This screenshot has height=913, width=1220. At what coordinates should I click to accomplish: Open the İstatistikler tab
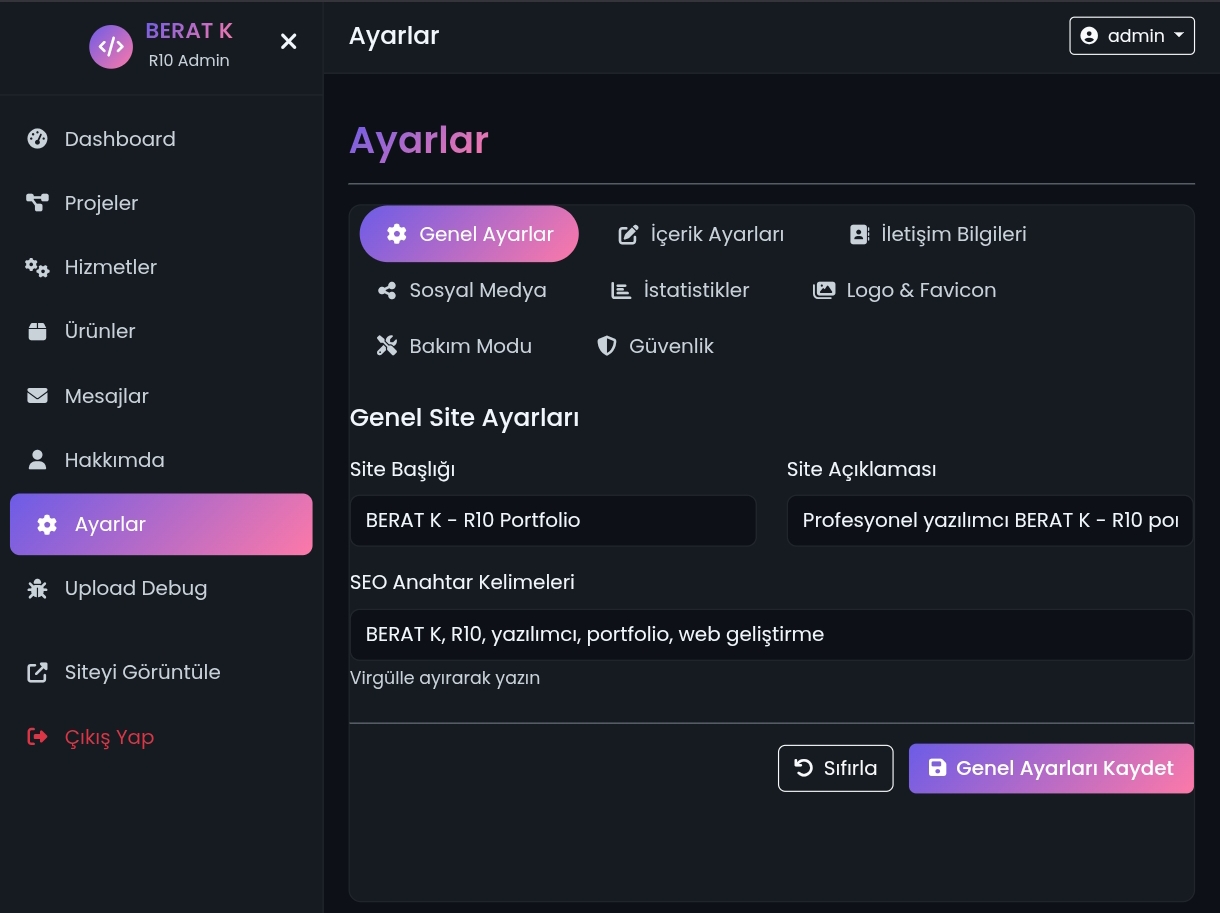pyautogui.click(x=680, y=290)
